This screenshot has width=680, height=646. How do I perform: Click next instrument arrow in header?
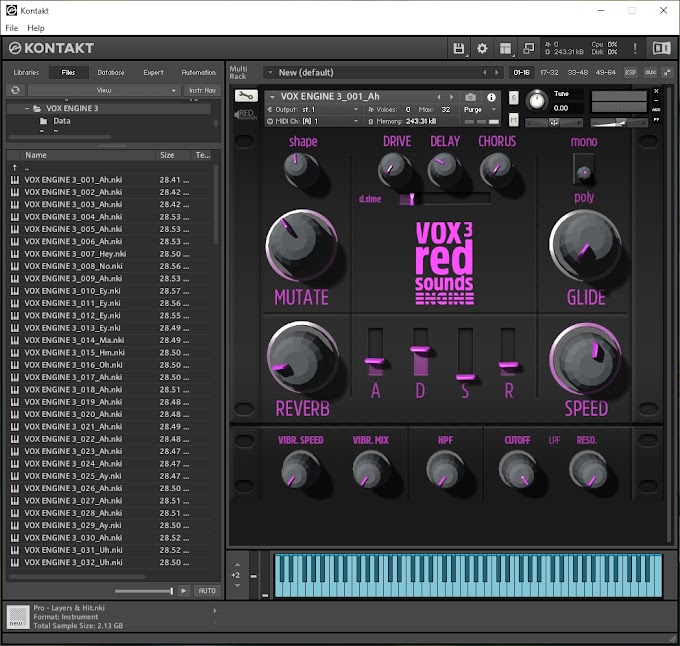(x=451, y=97)
